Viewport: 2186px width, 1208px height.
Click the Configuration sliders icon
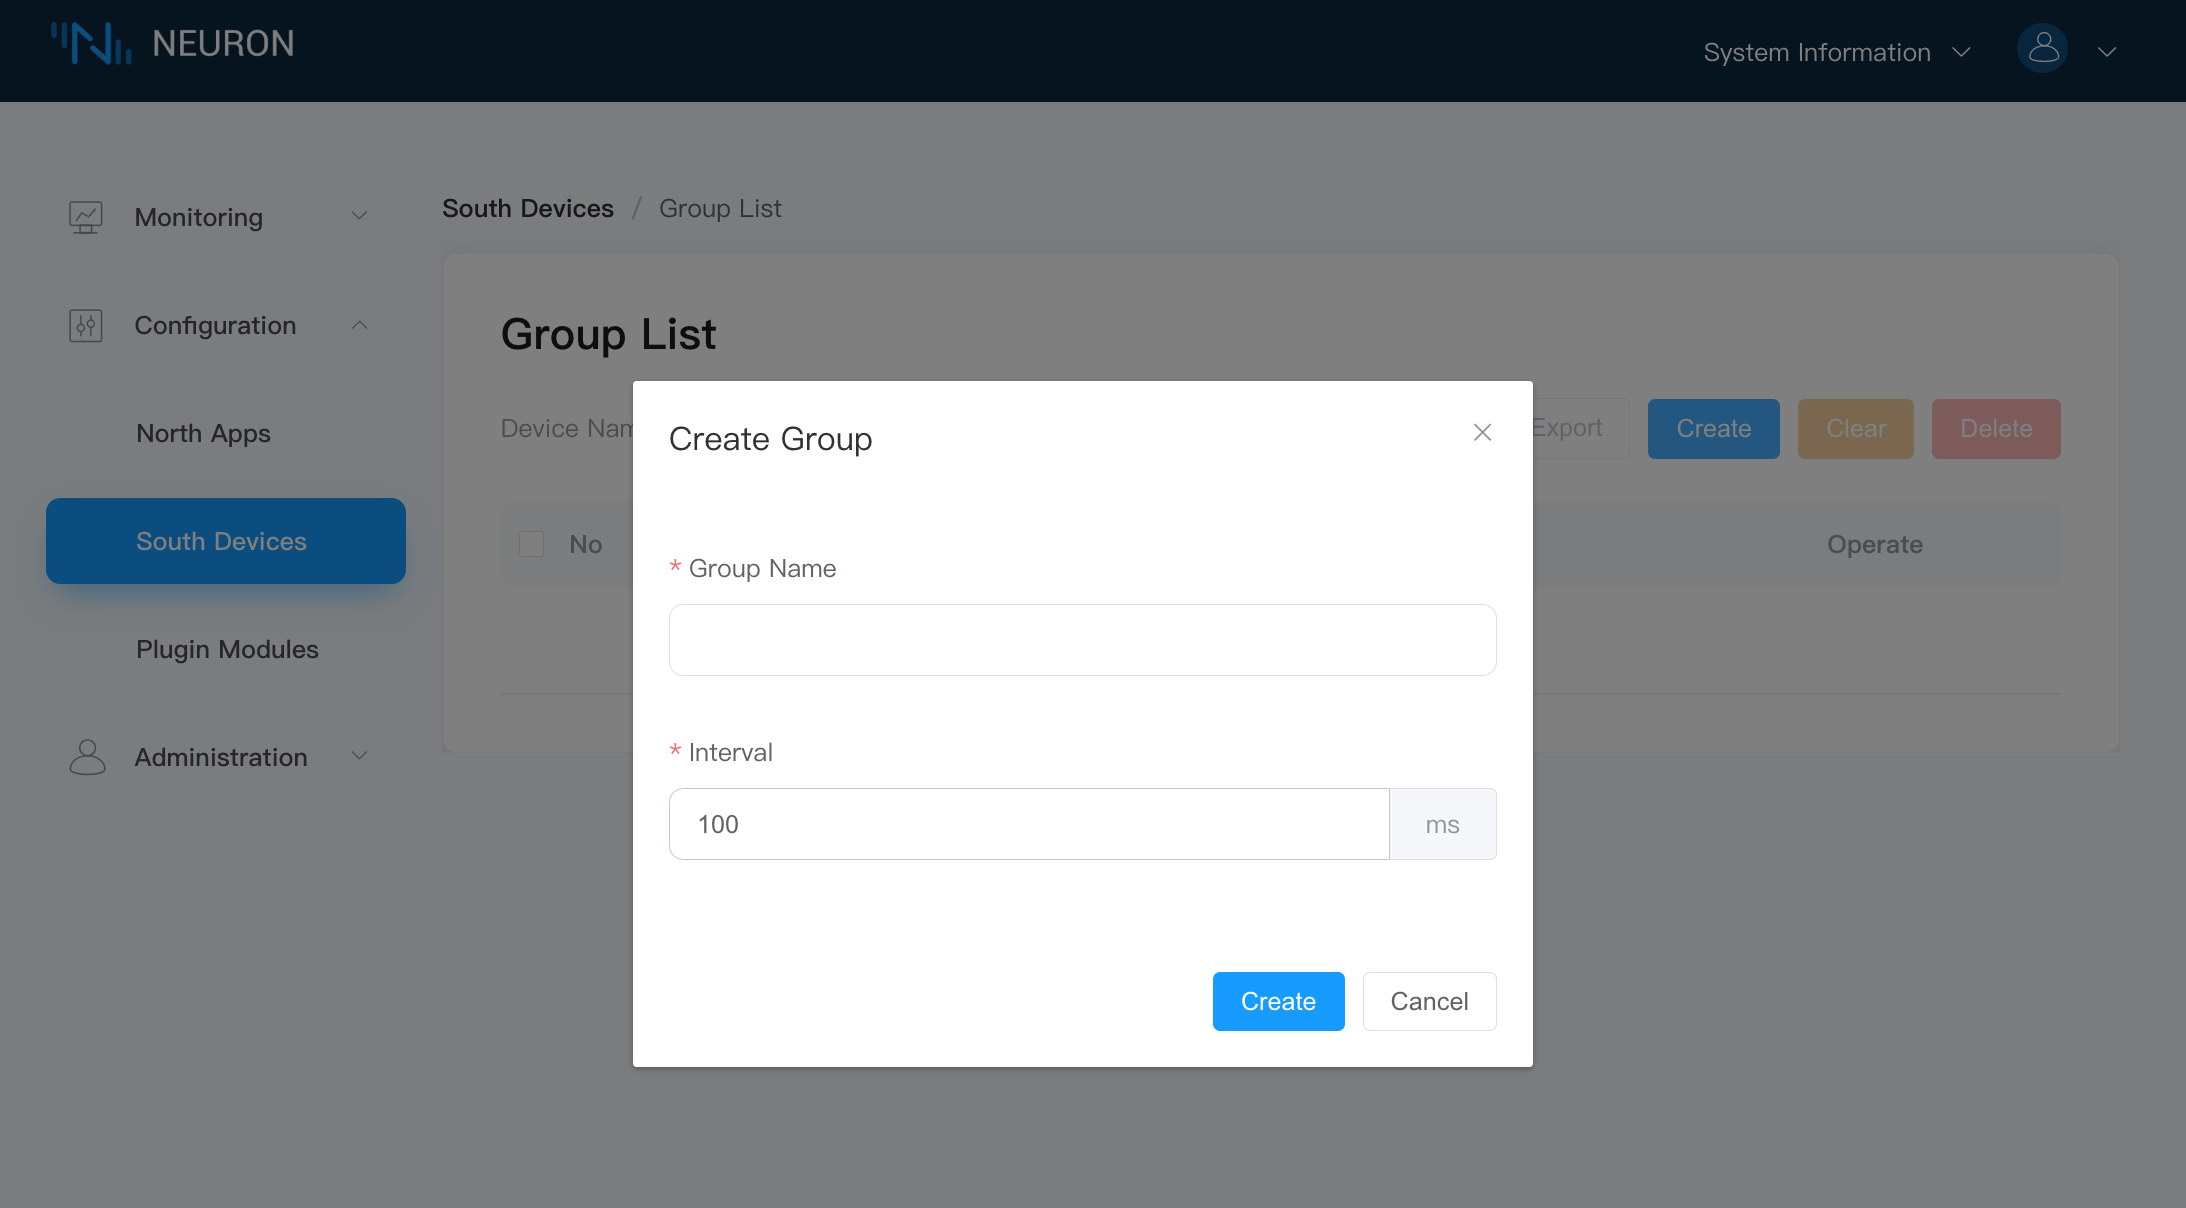[x=86, y=325]
